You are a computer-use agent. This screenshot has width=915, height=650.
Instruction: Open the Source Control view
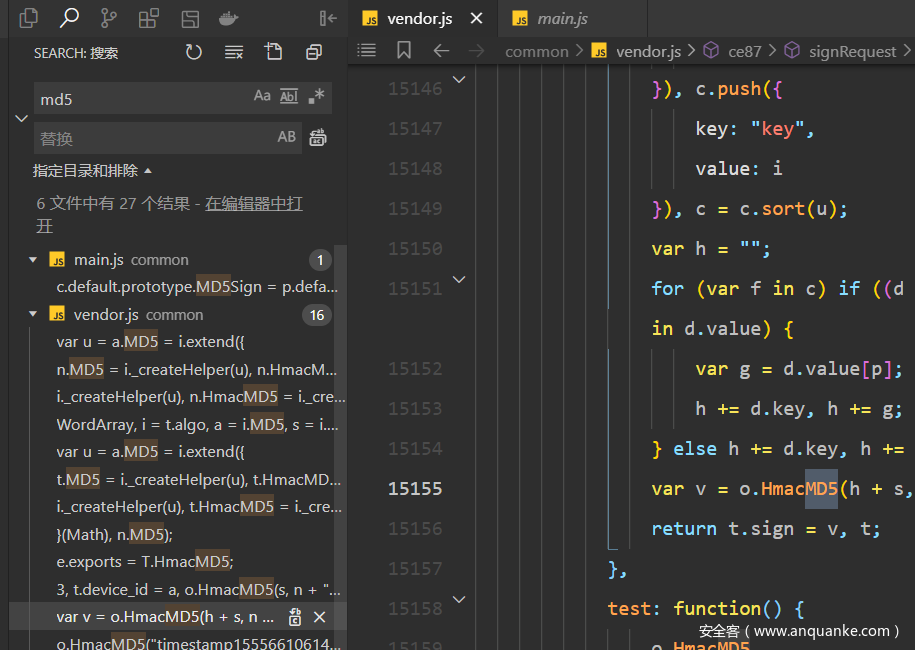(x=109, y=18)
